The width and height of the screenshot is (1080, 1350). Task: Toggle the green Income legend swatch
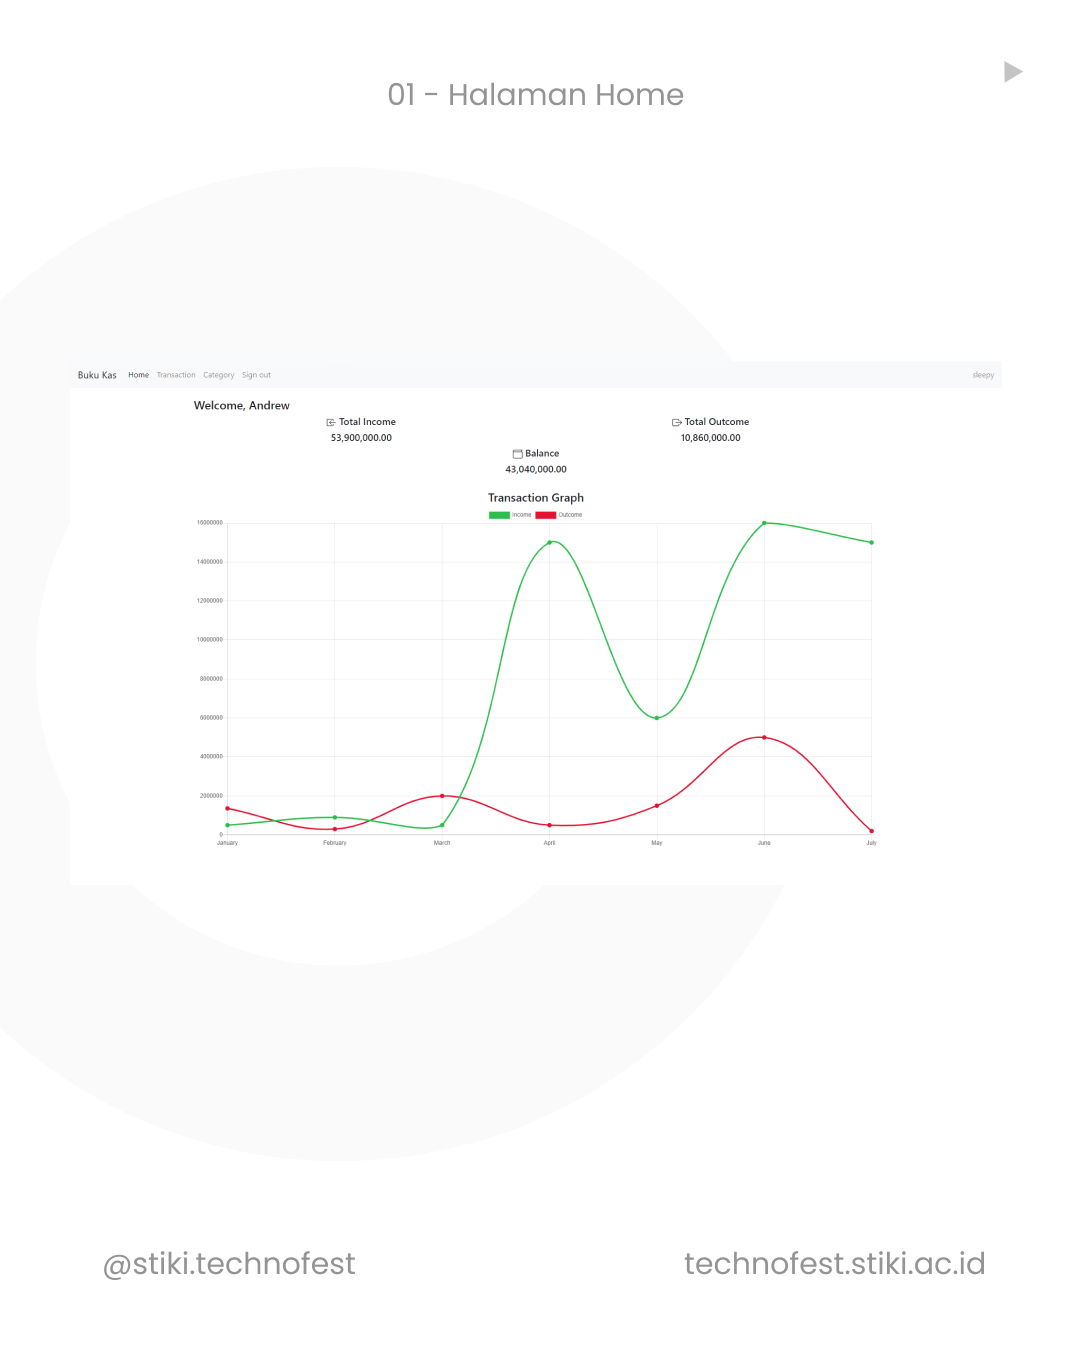tap(499, 515)
